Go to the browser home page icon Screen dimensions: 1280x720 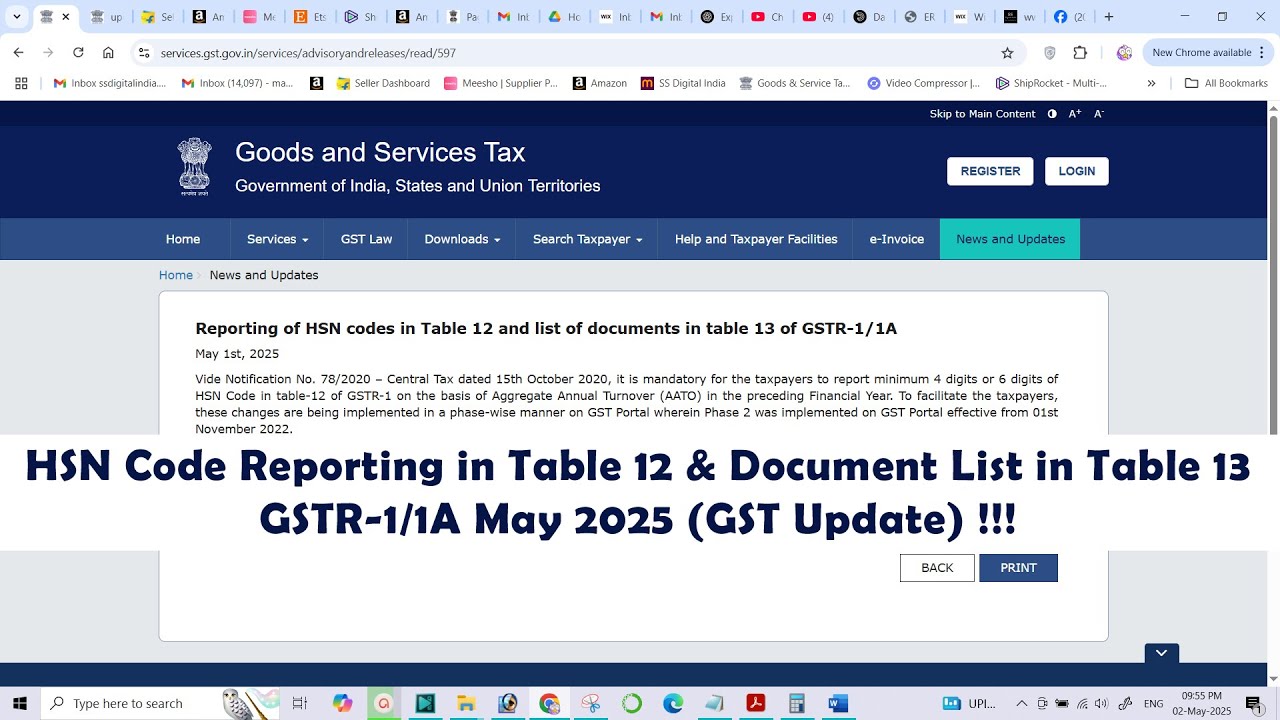(108, 53)
